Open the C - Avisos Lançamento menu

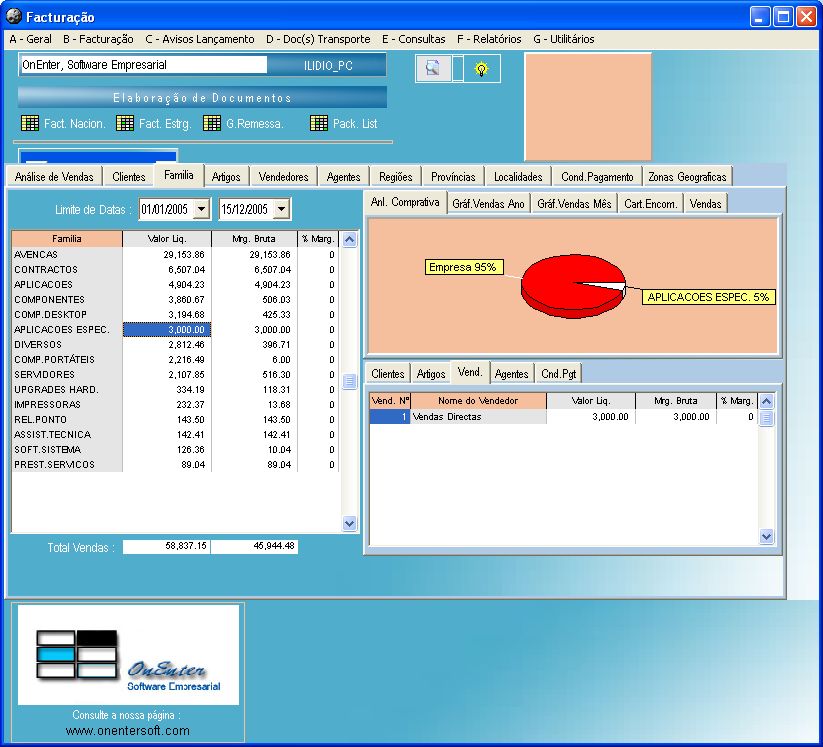coord(199,39)
